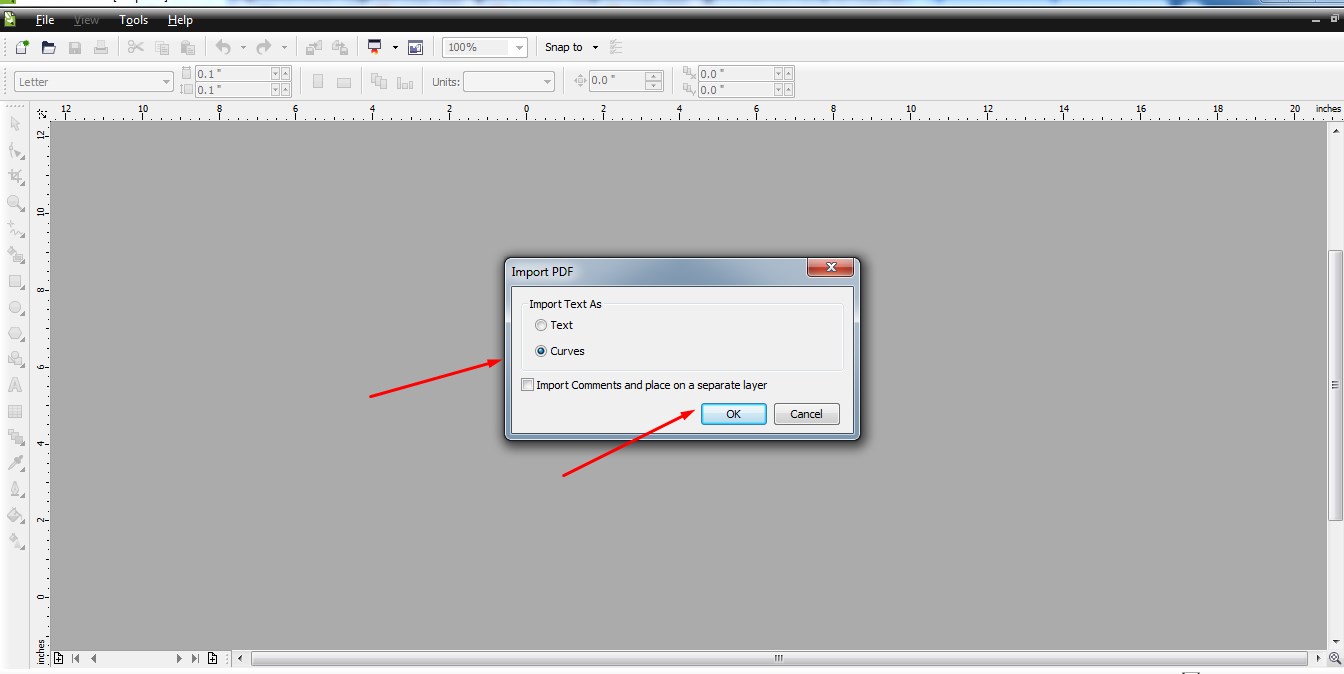This screenshot has height=674, width=1344.
Task: Expand the Application launcher arrow
Action: tap(395, 47)
